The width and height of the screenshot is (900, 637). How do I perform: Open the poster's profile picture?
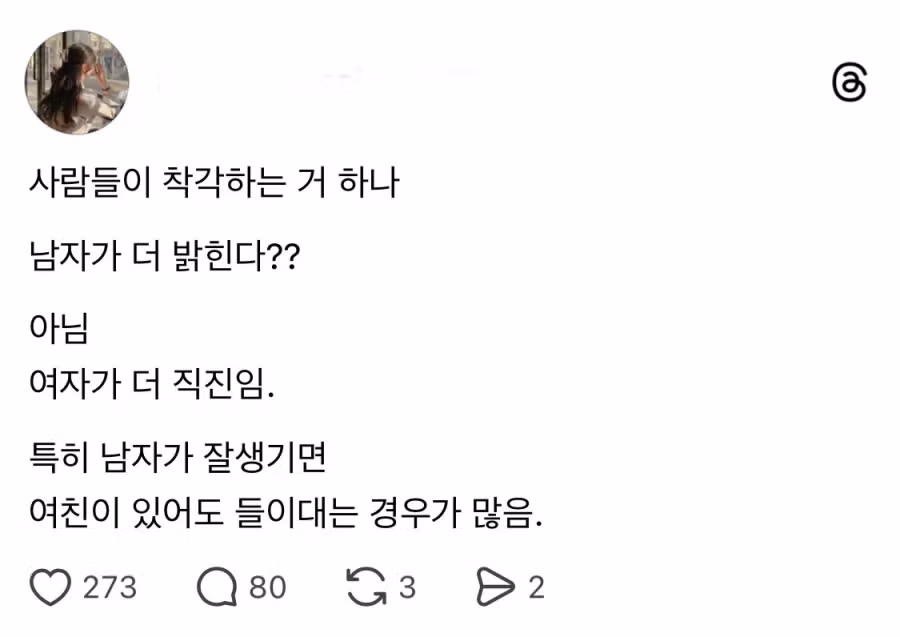pyautogui.click(x=77, y=82)
